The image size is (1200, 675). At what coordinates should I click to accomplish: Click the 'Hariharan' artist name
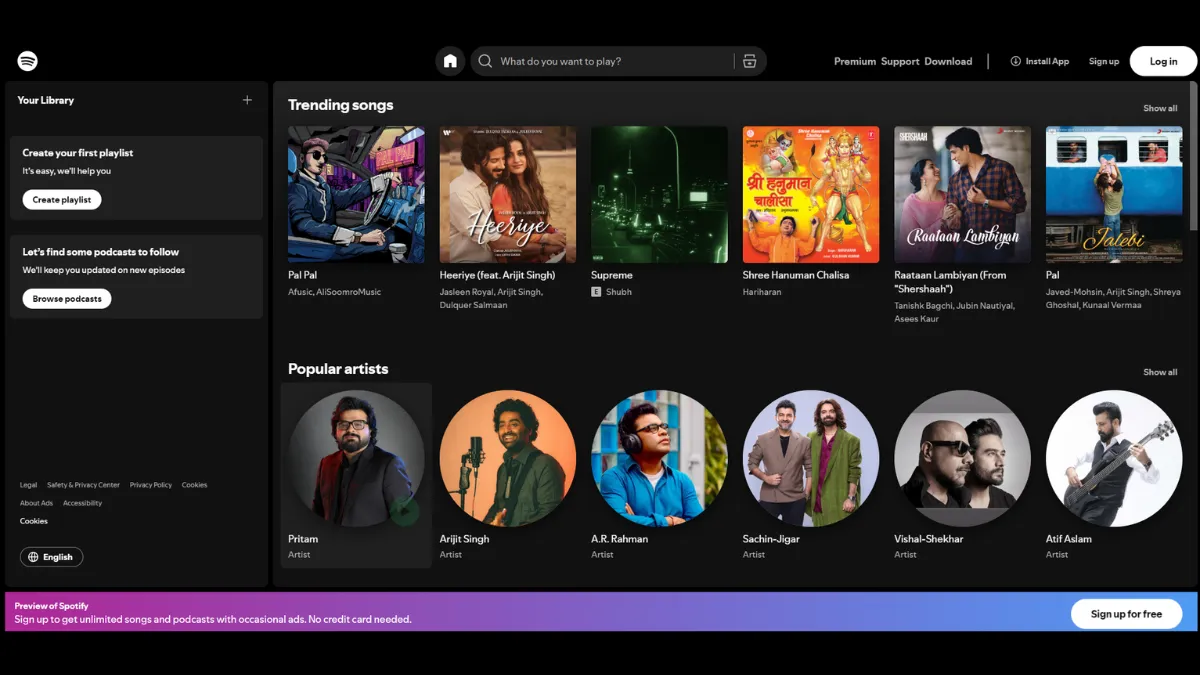tap(762, 292)
